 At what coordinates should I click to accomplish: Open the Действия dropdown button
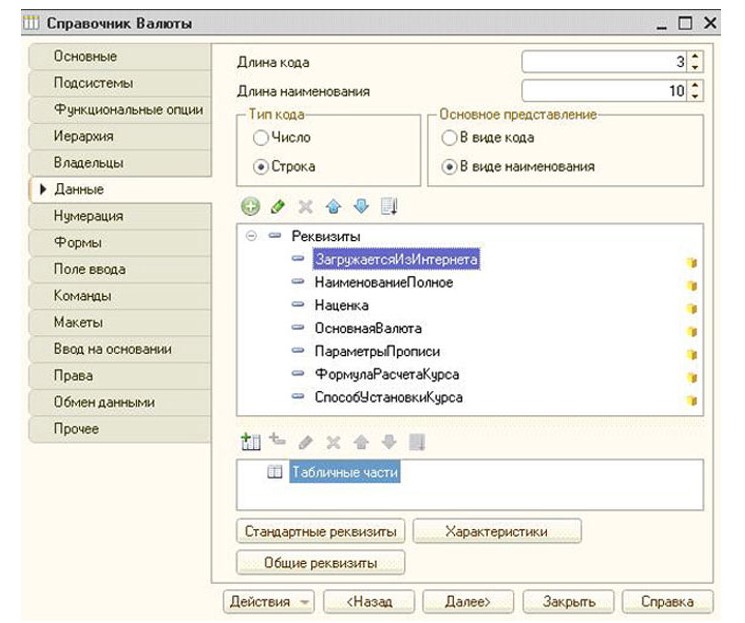[270, 602]
